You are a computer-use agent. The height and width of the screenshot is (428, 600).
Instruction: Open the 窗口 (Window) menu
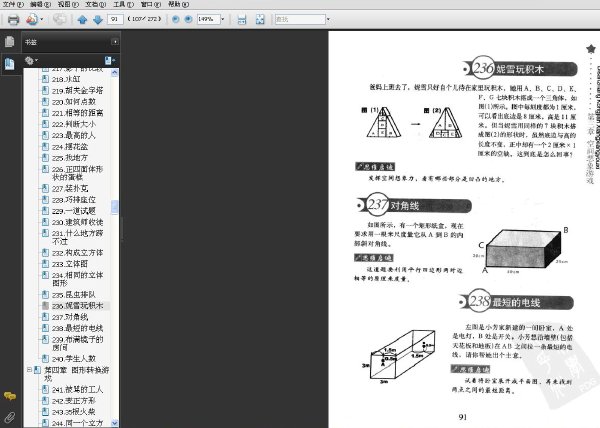150,4
